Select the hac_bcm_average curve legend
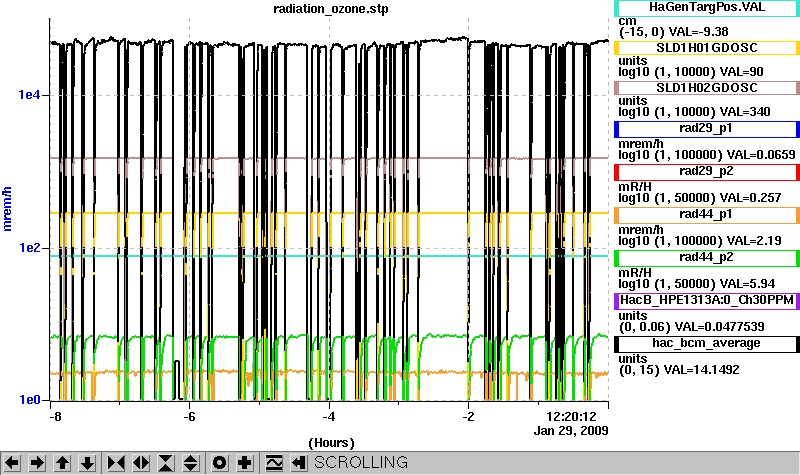The height and width of the screenshot is (475, 800). pyautogui.click(x=707, y=344)
